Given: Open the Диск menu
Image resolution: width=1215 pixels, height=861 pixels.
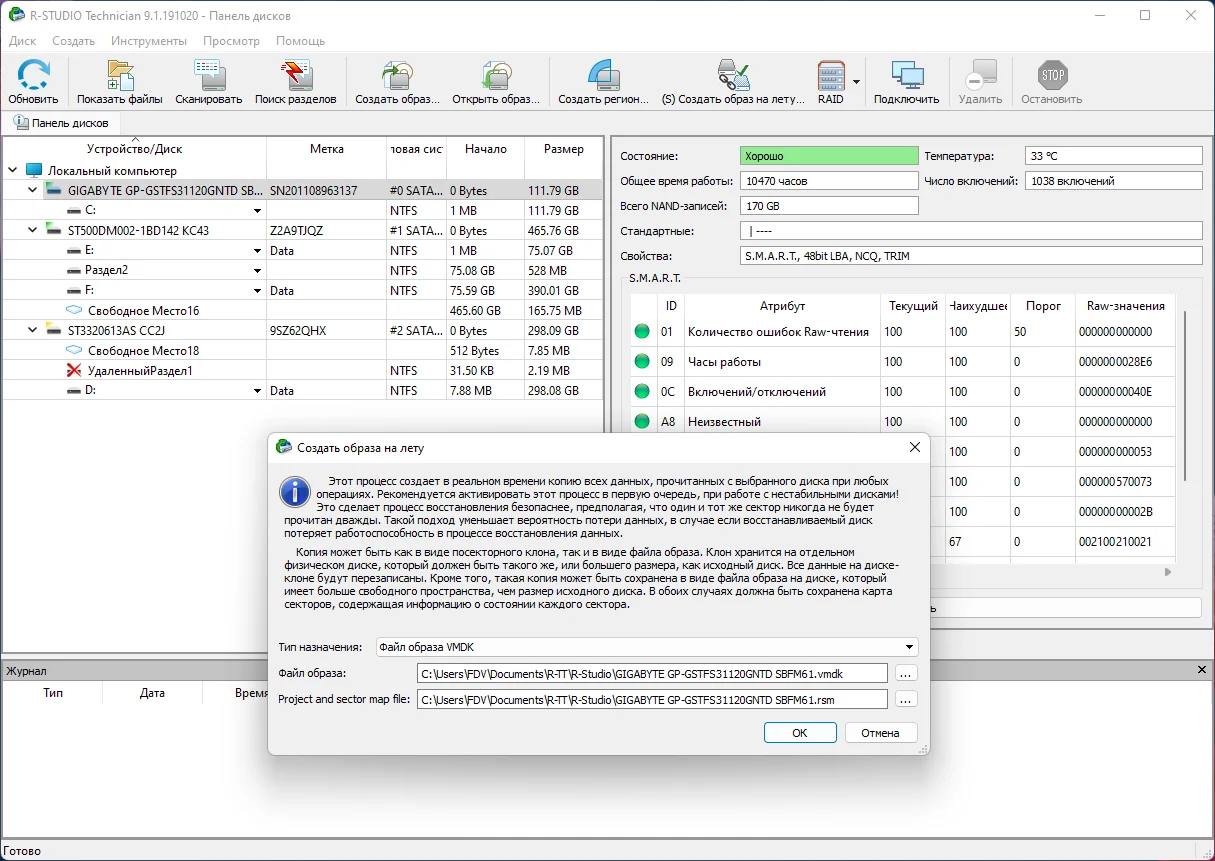Looking at the screenshot, I should tap(22, 41).
